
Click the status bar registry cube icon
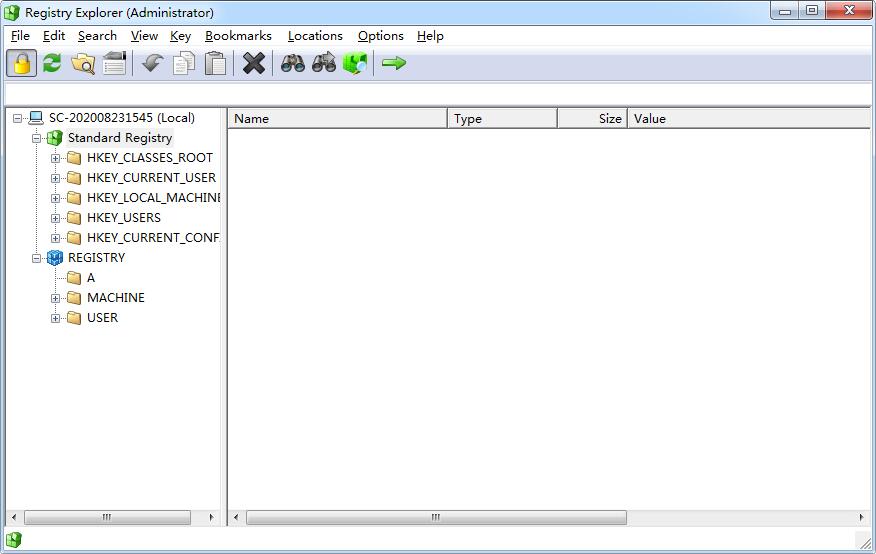point(13,539)
